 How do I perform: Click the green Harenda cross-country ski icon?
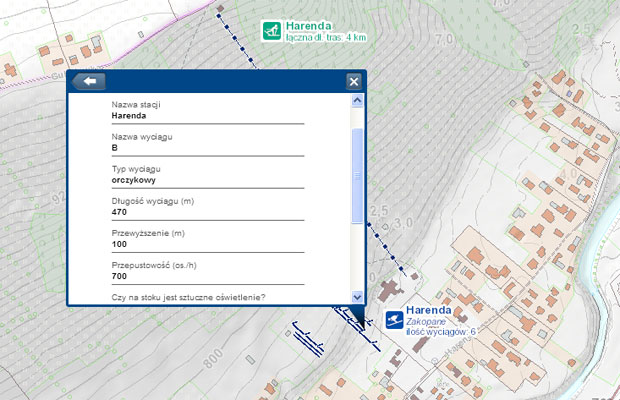tap(272, 31)
